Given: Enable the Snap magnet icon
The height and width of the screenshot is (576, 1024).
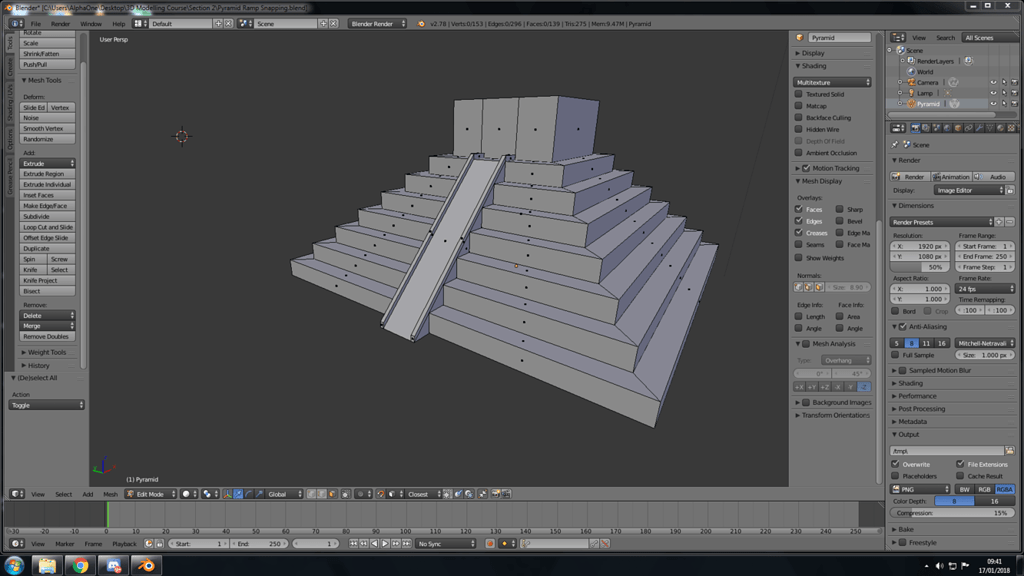Looking at the screenshot, I should click(x=381, y=493).
